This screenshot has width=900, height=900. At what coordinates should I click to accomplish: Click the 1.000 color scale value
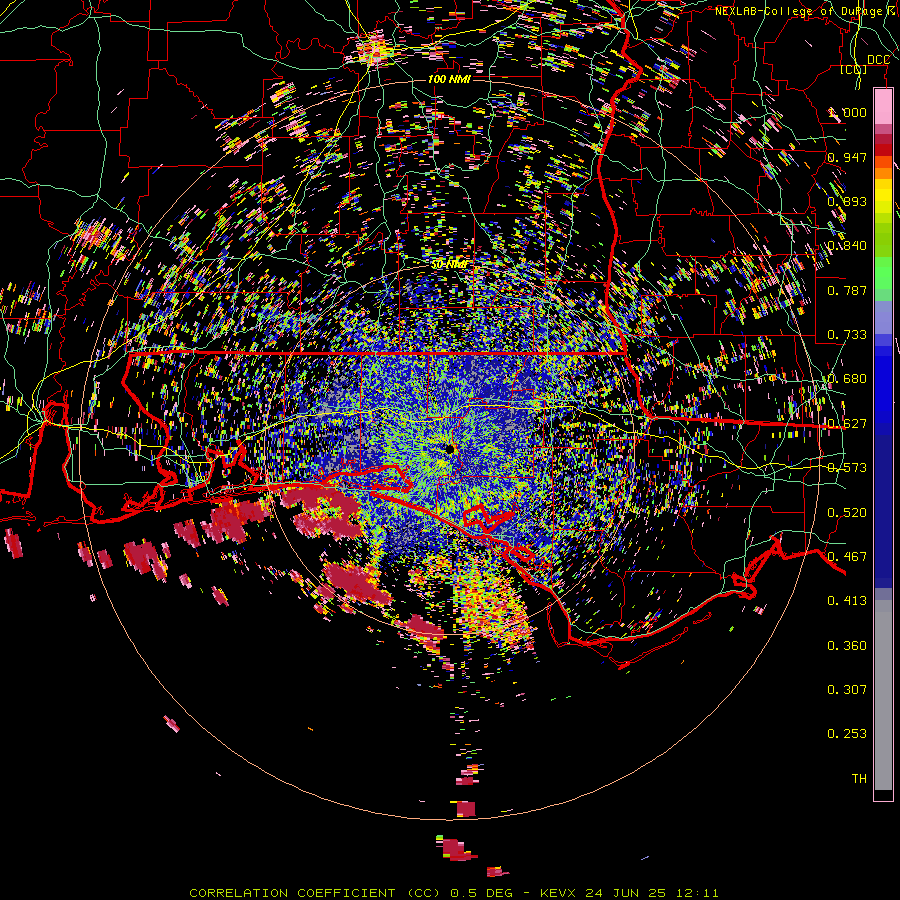click(847, 112)
